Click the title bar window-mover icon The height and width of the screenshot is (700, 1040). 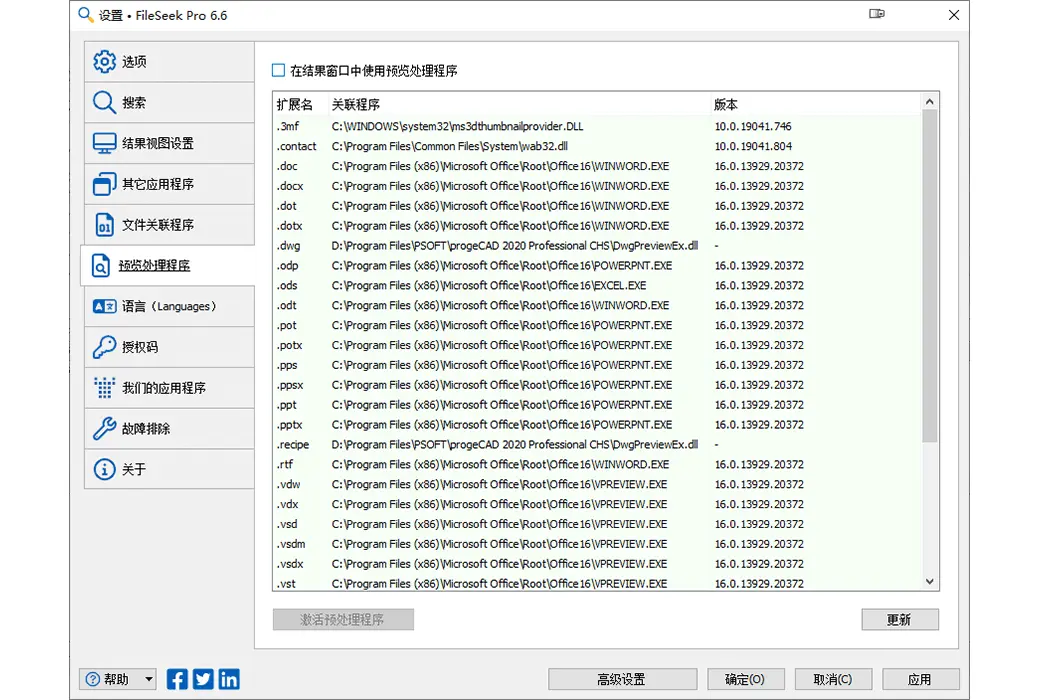[x=877, y=14]
